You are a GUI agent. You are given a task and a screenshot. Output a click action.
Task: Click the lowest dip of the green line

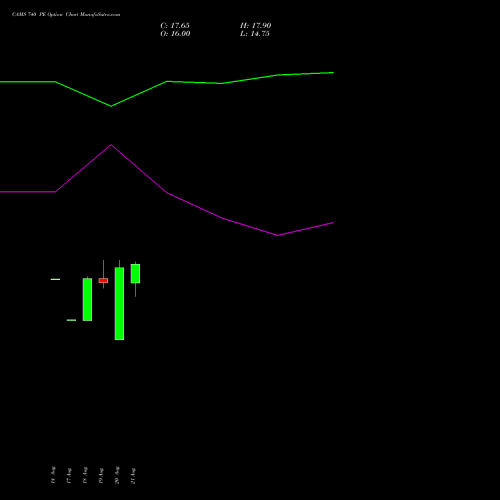point(111,106)
